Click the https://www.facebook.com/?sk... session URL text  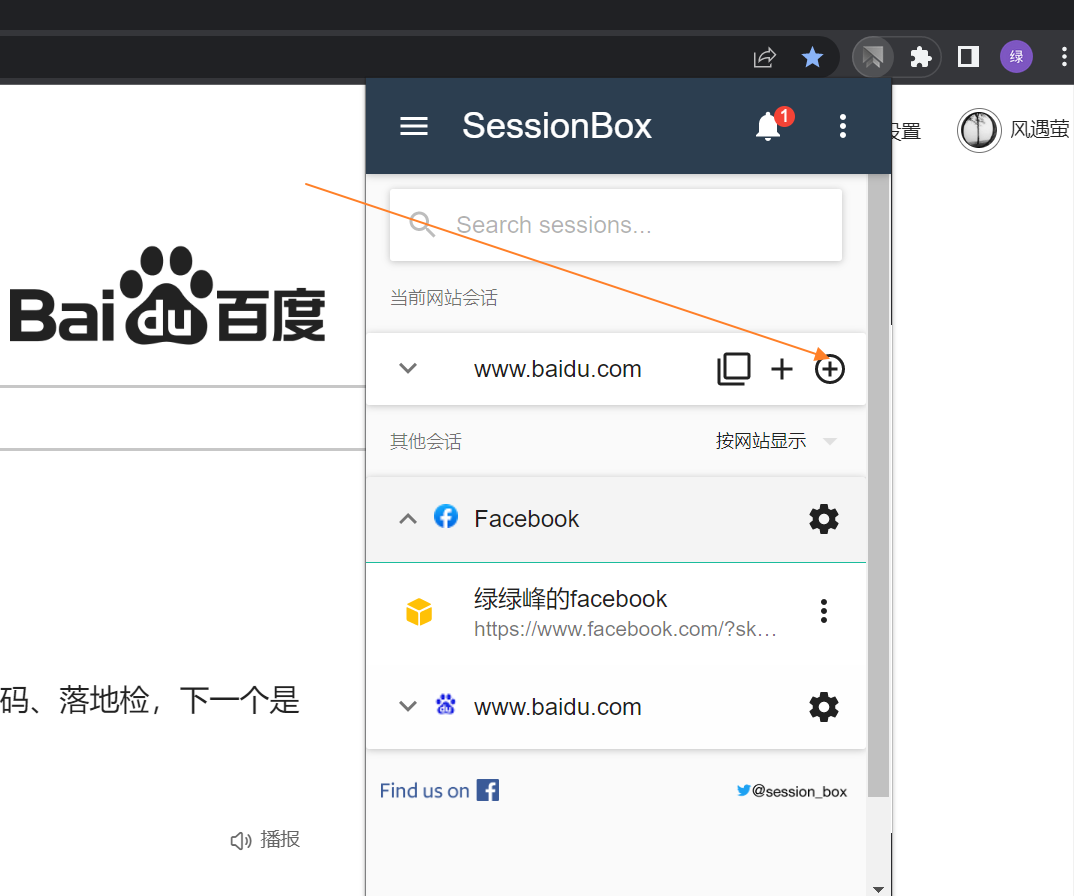point(625,629)
